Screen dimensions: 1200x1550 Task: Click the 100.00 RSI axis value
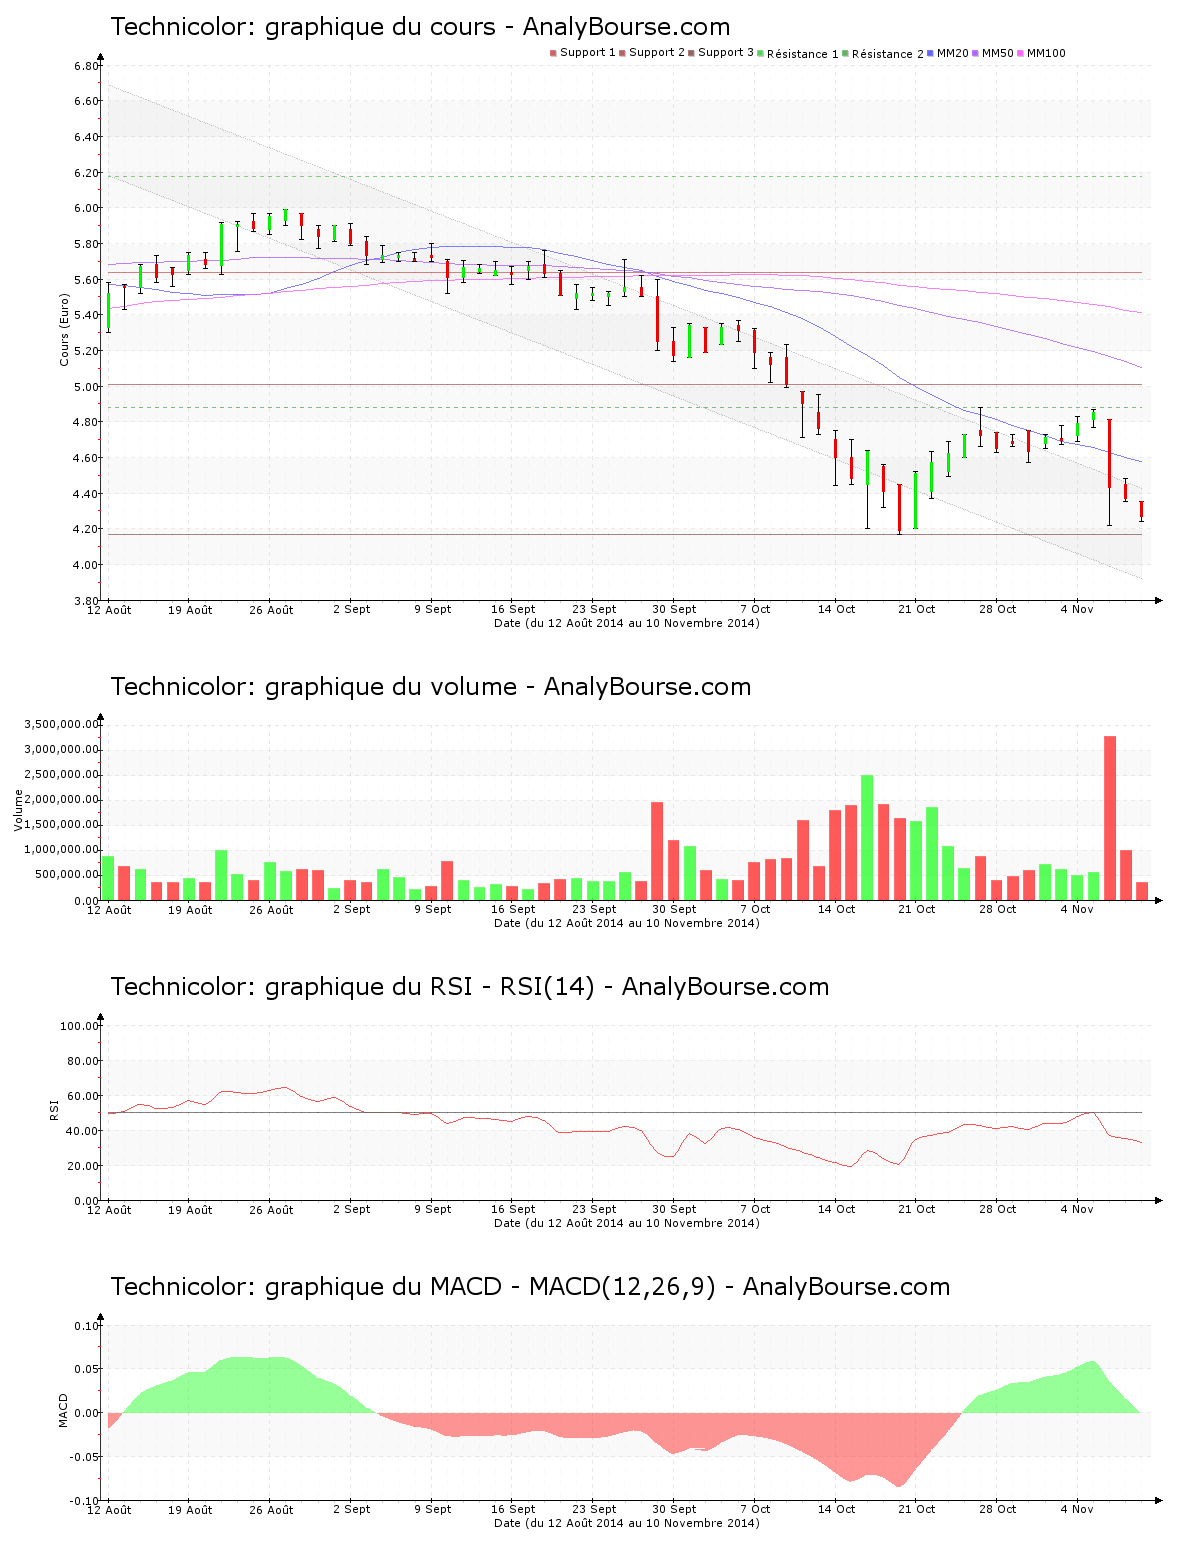click(80, 1026)
